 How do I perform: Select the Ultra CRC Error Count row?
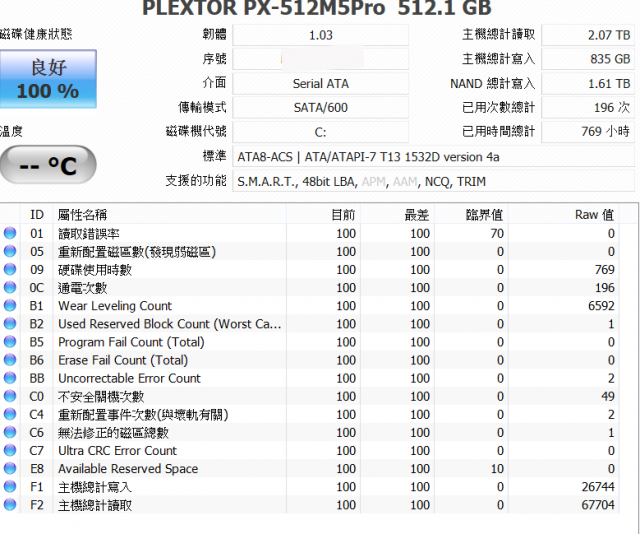pos(309,450)
